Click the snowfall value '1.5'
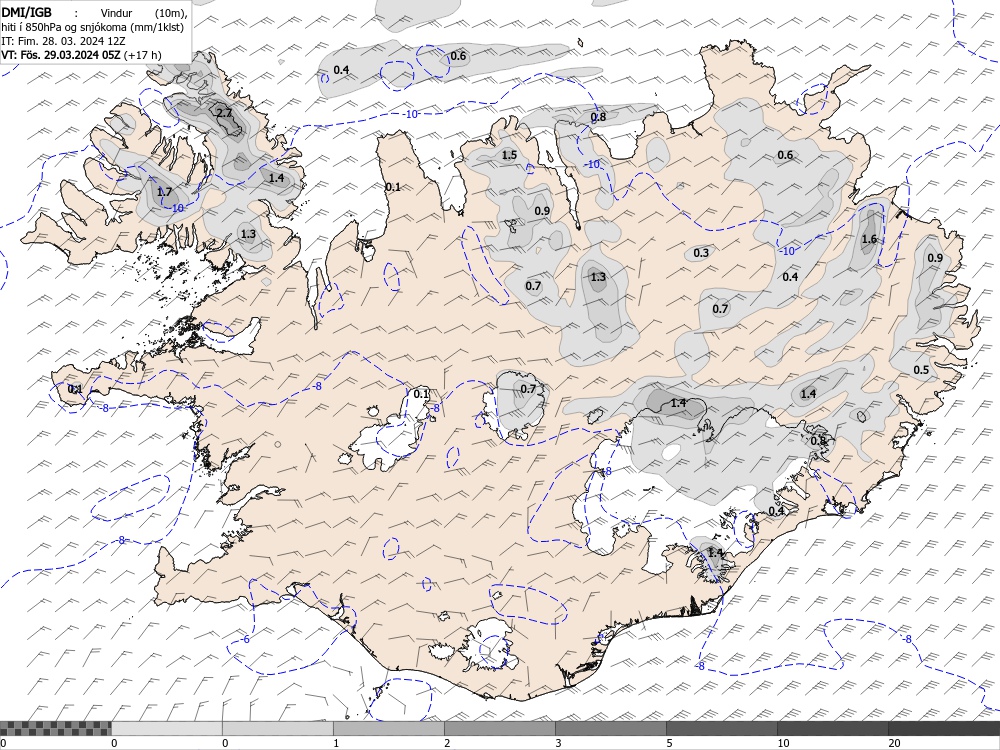The height and width of the screenshot is (750, 1000). (509, 155)
